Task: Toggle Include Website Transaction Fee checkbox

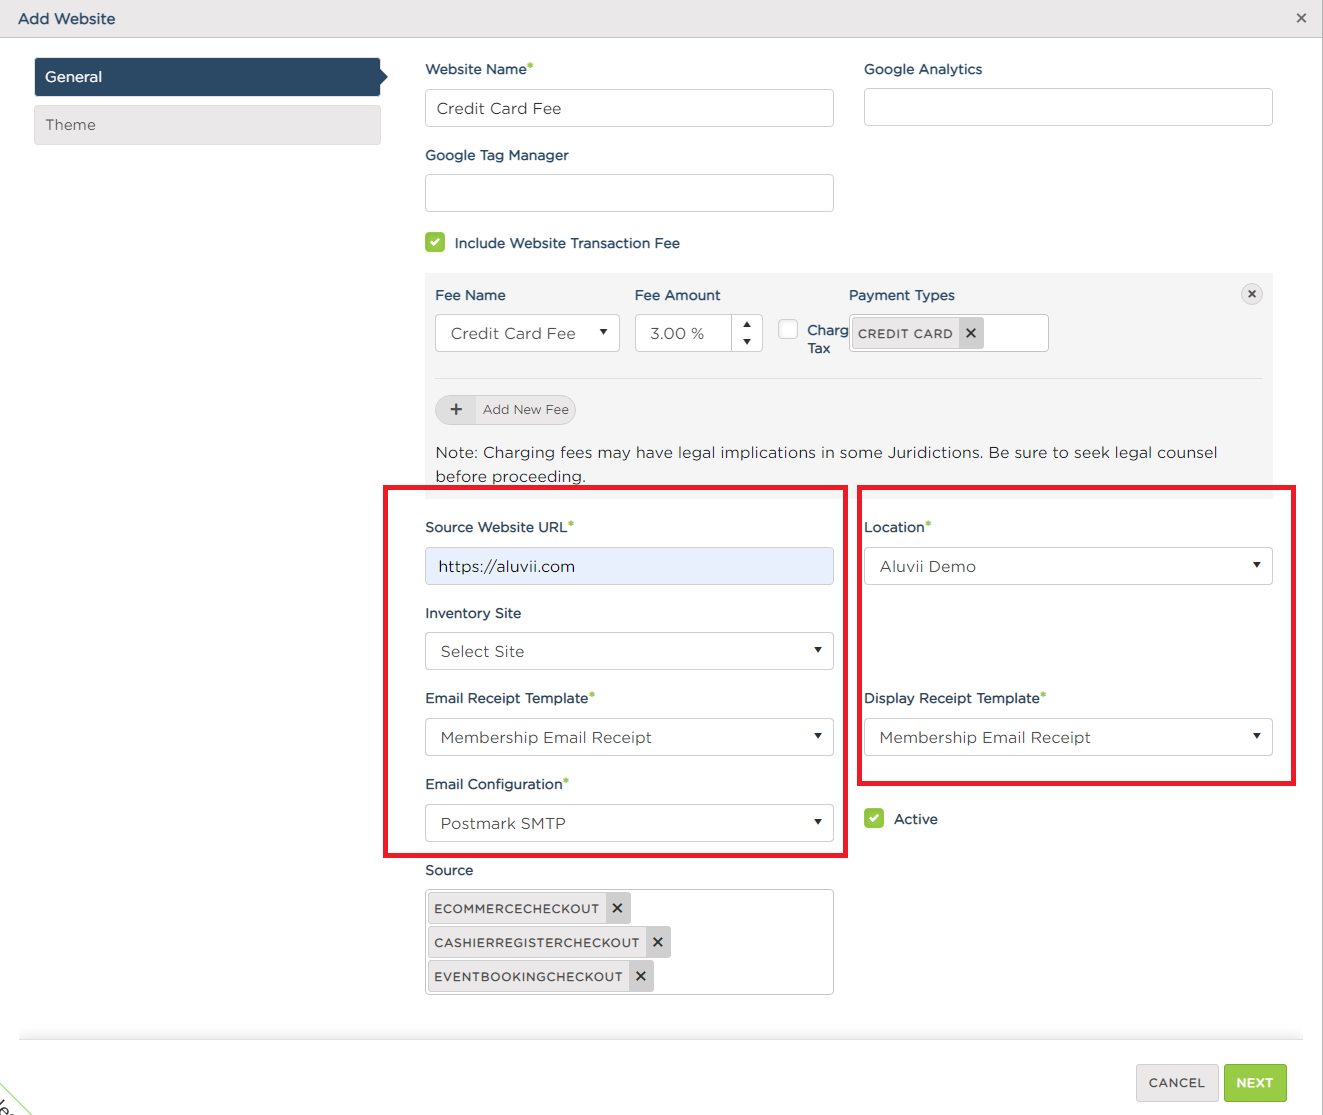Action: click(435, 242)
